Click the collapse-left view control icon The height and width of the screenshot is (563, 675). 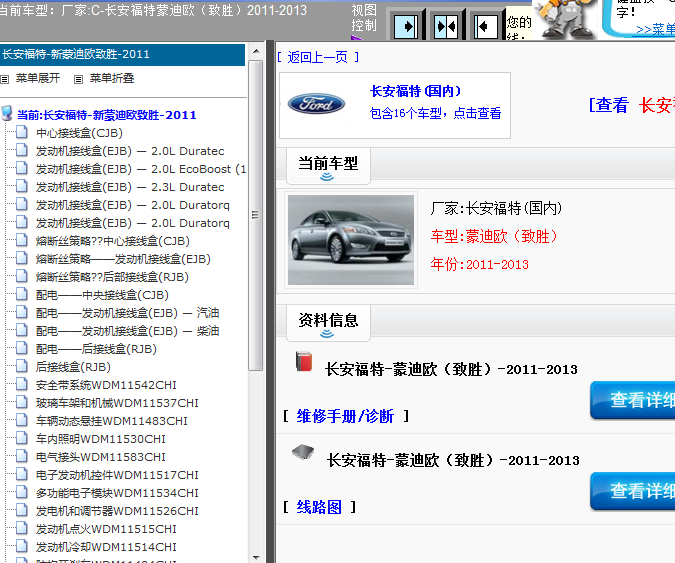486,24
